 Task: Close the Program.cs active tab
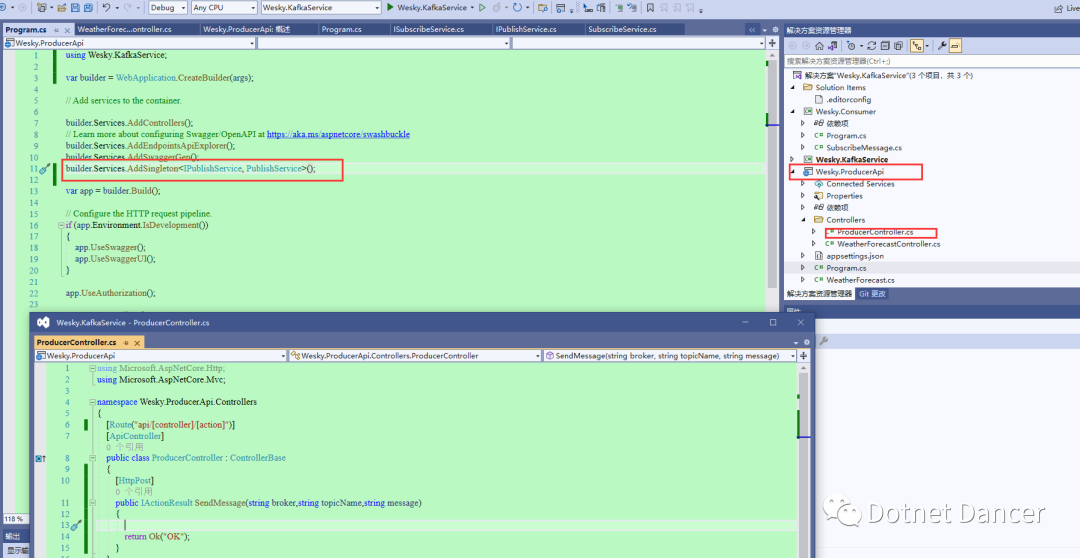68,30
